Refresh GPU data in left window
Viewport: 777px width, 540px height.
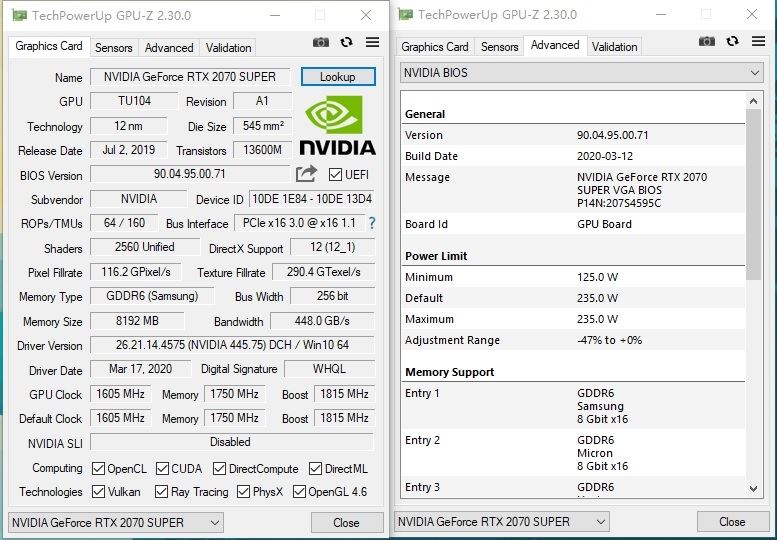point(346,42)
